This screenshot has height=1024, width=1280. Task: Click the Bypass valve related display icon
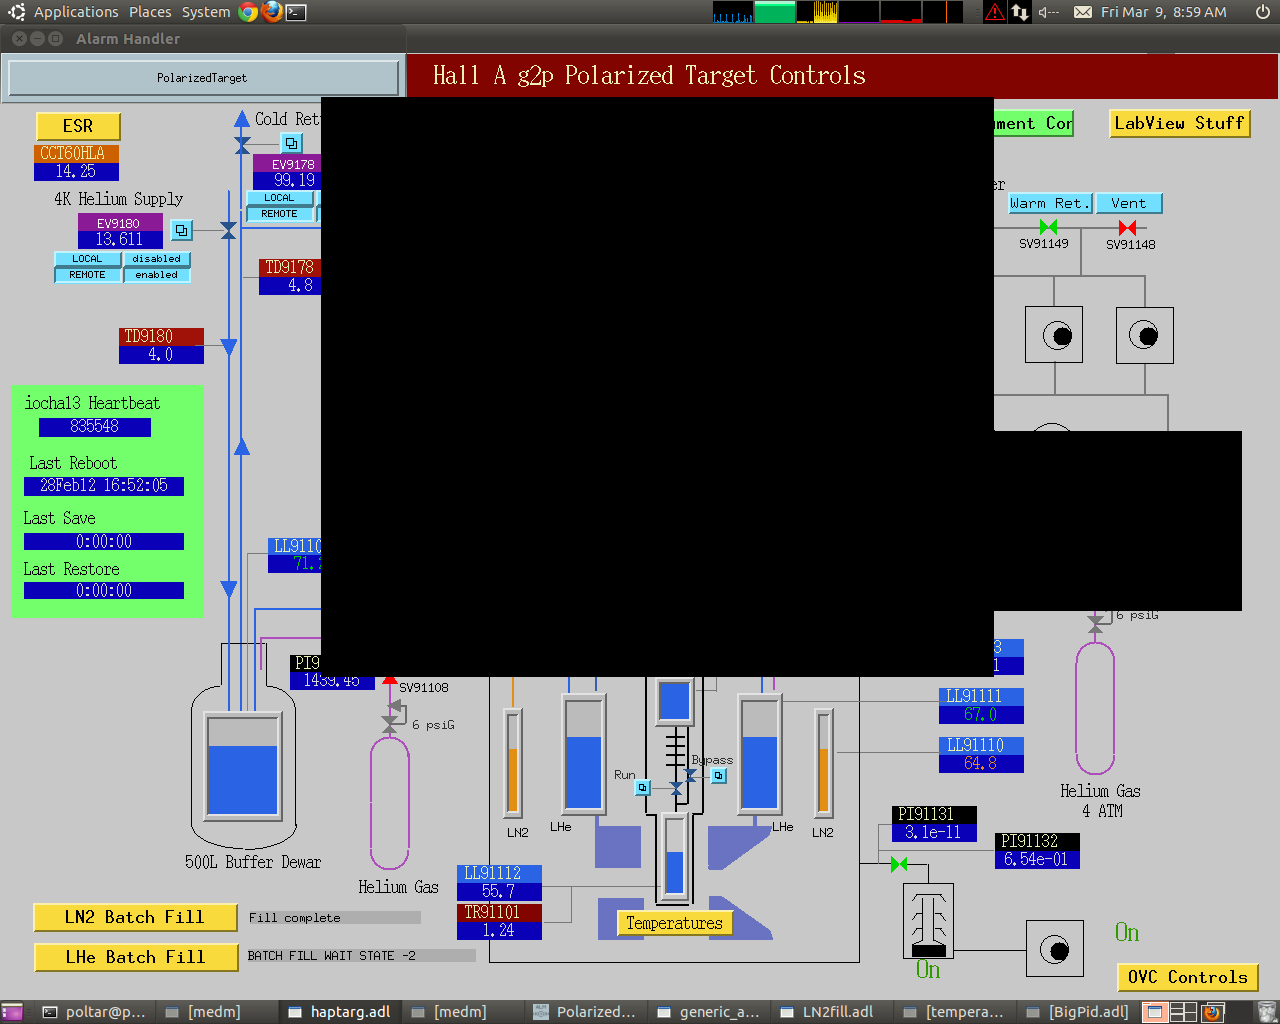tap(718, 775)
